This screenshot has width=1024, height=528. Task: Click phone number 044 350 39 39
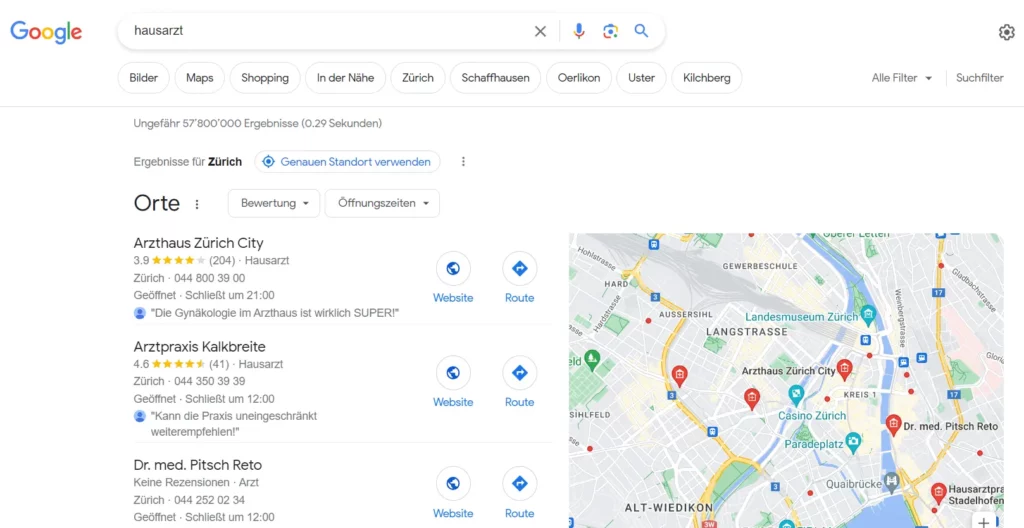coord(210,381)
